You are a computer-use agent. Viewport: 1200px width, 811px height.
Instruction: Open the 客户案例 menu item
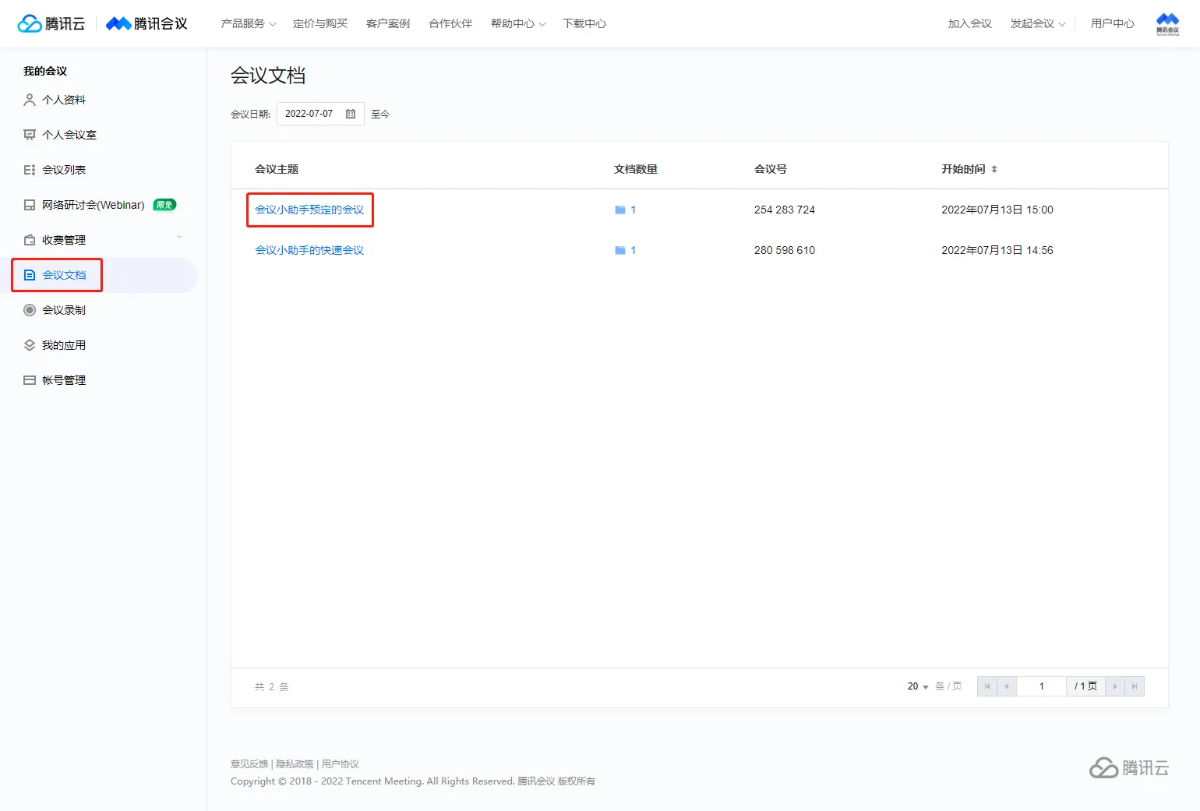(388, 23)
